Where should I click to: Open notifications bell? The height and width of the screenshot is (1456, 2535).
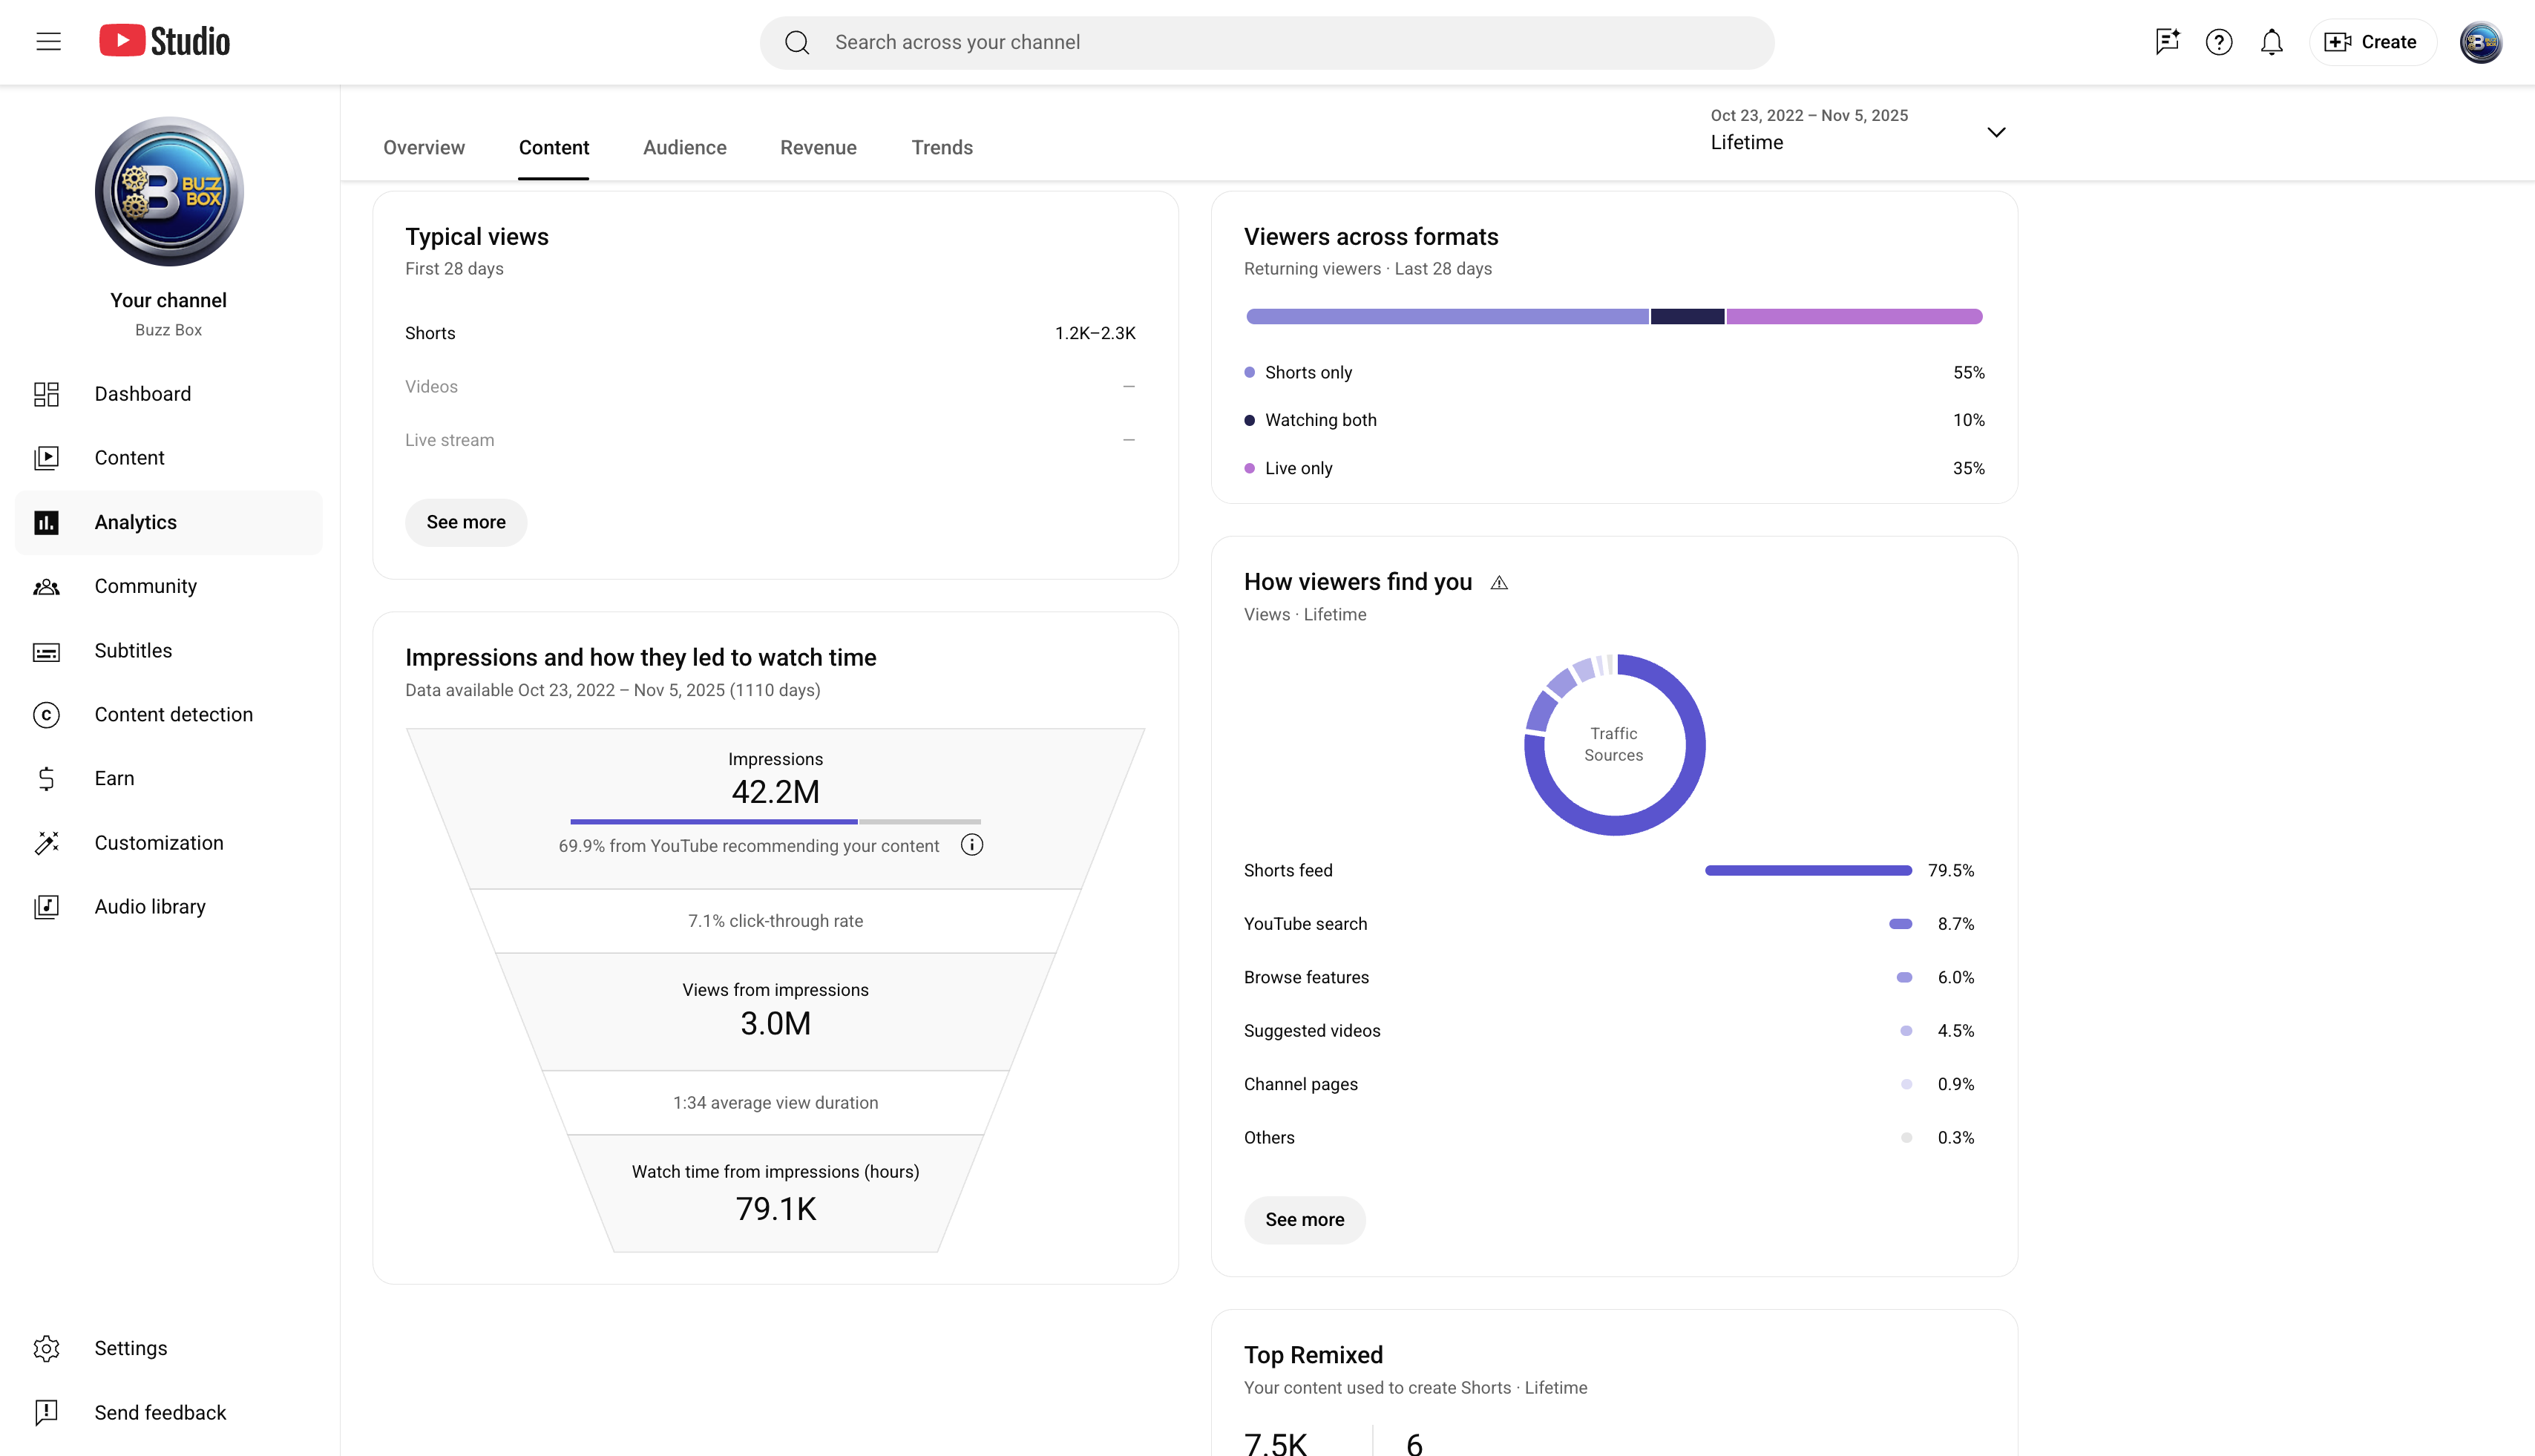[2271, 42]
